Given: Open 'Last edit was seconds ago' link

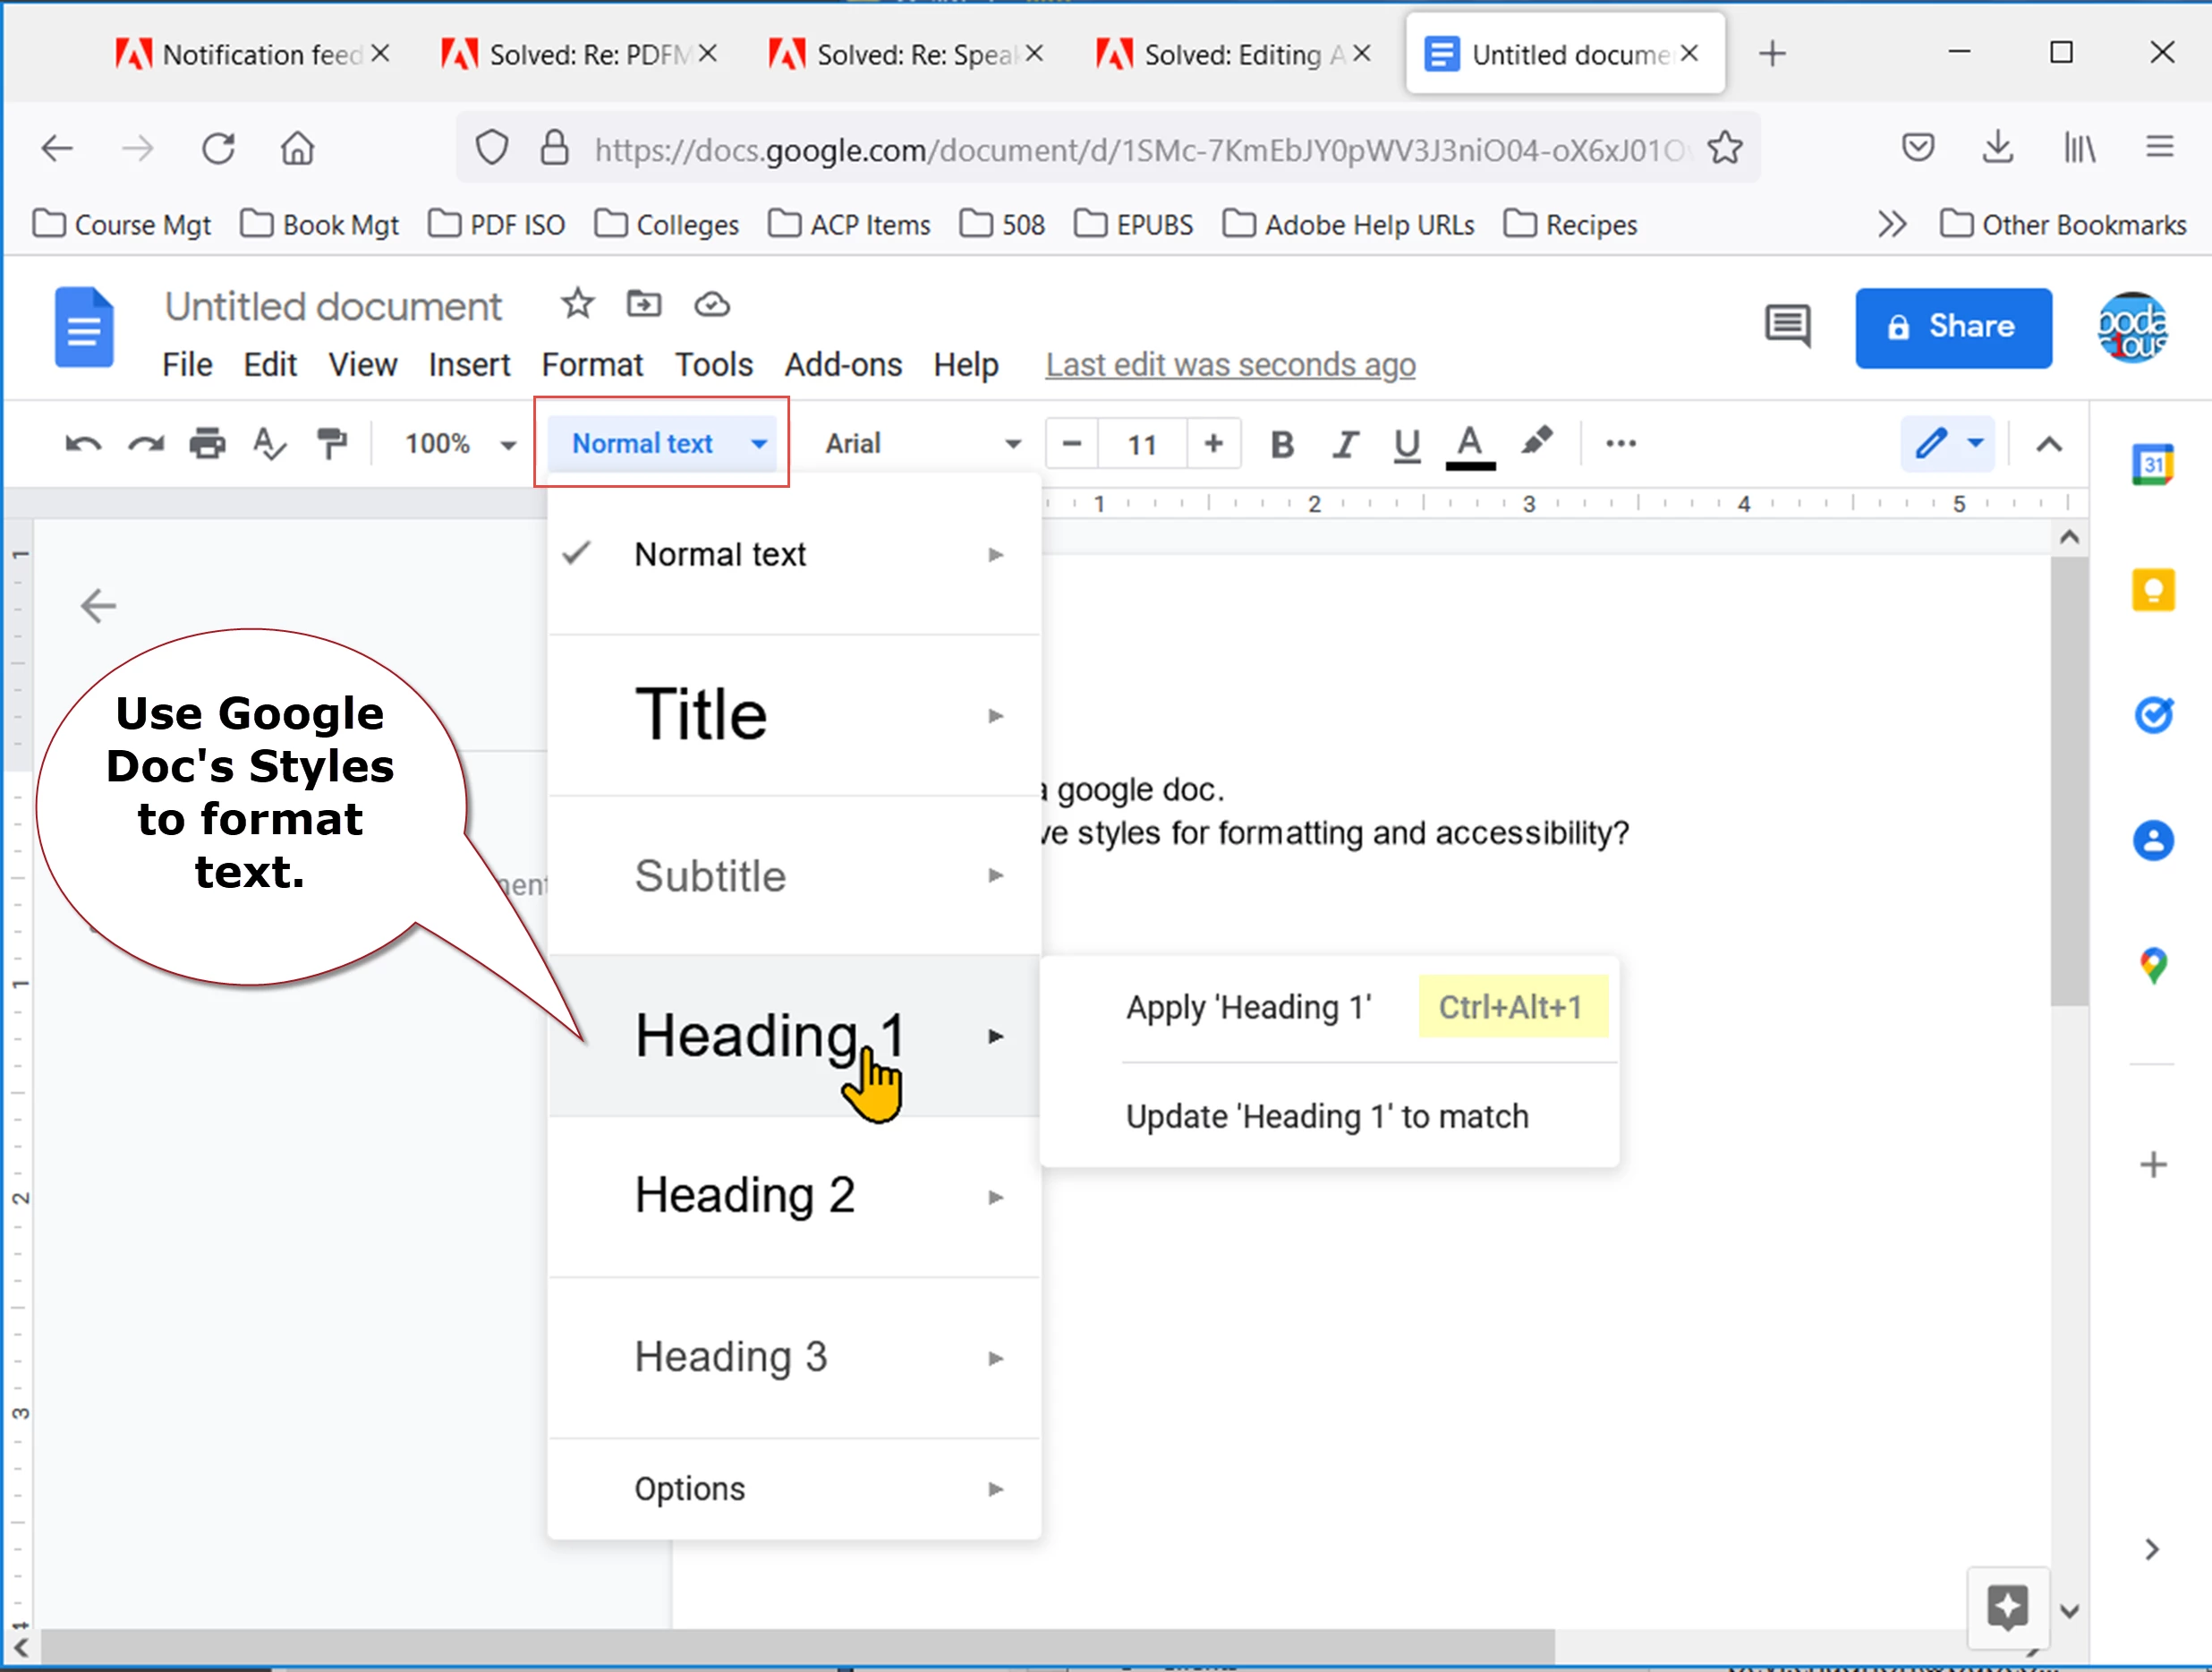Looking at the screenshot, I should (1230, 365).
